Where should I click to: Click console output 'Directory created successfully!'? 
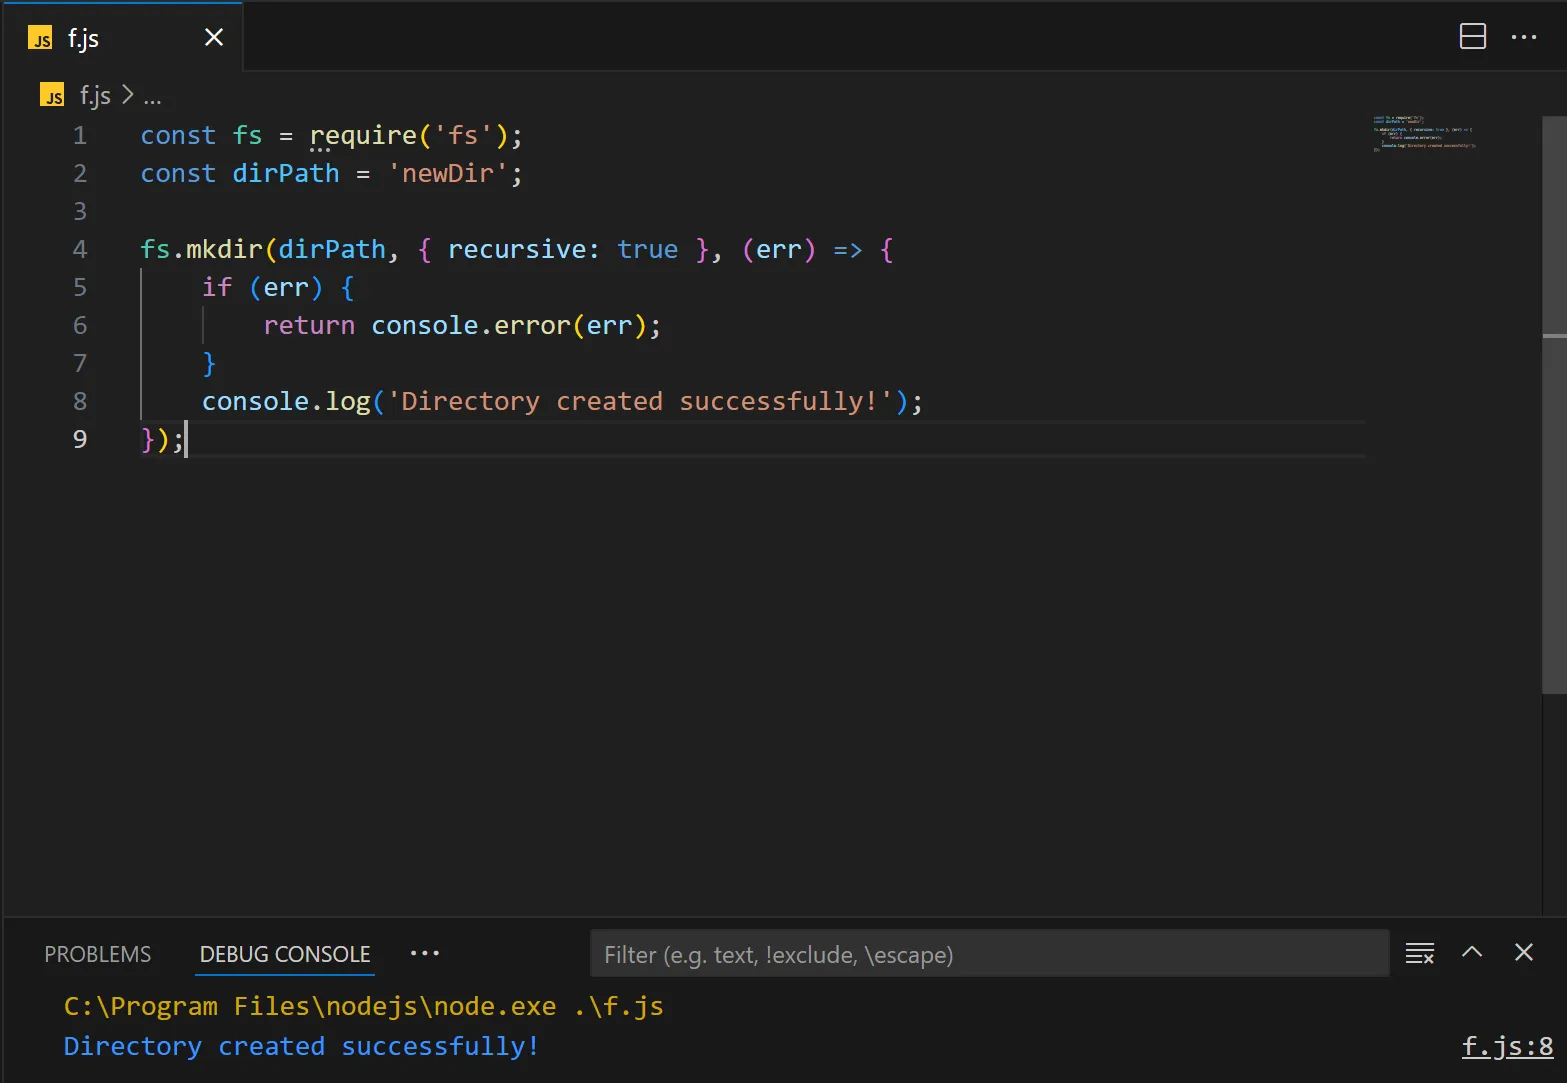(301, 1046)
